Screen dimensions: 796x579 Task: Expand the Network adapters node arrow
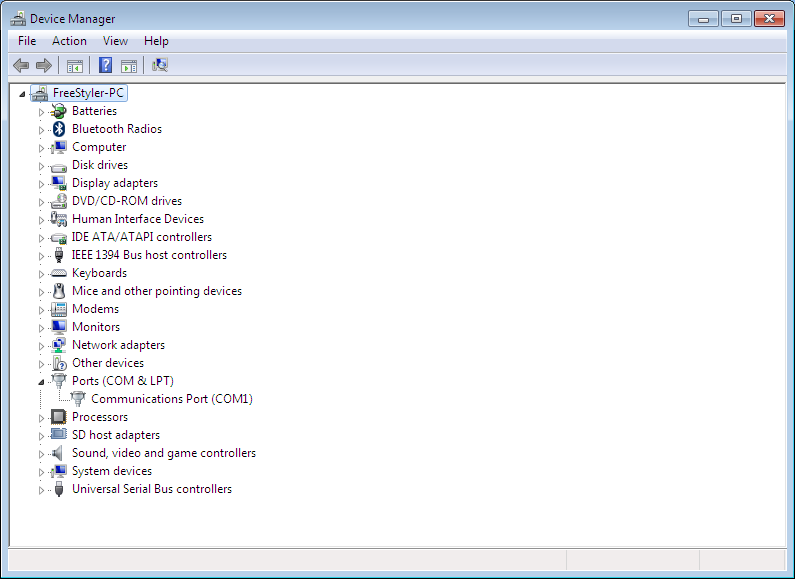41,346
